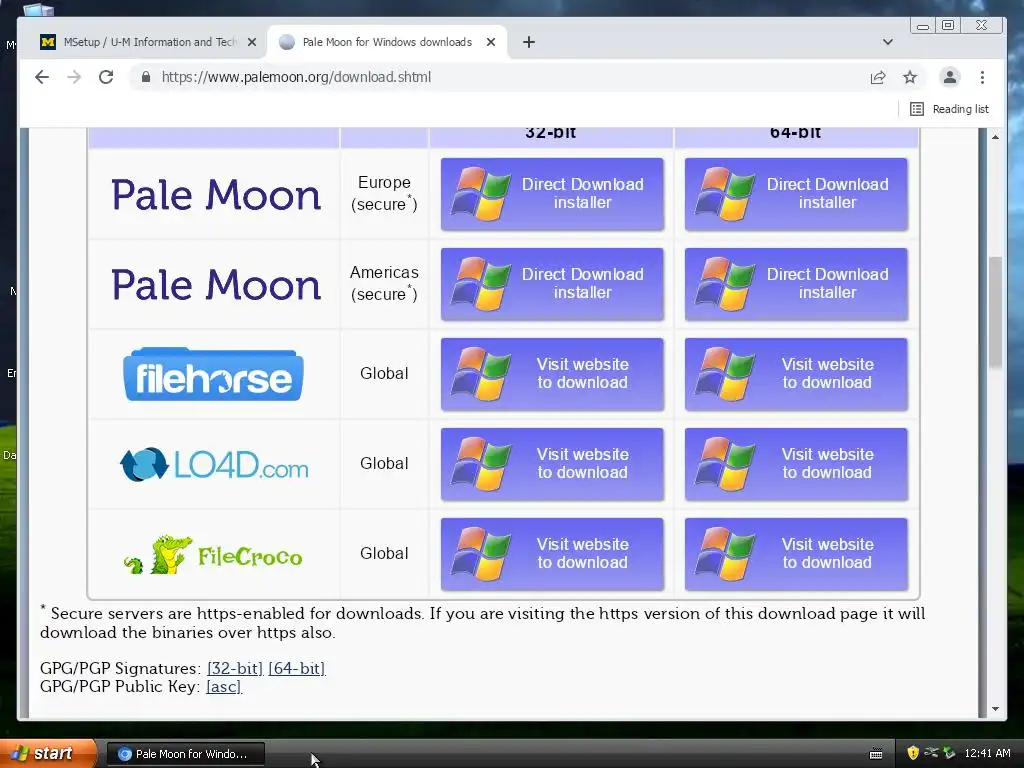Close the Pale Moon downloads tab
The width and height of the screenshot is (1024, 768).
[x=491, y=42]
